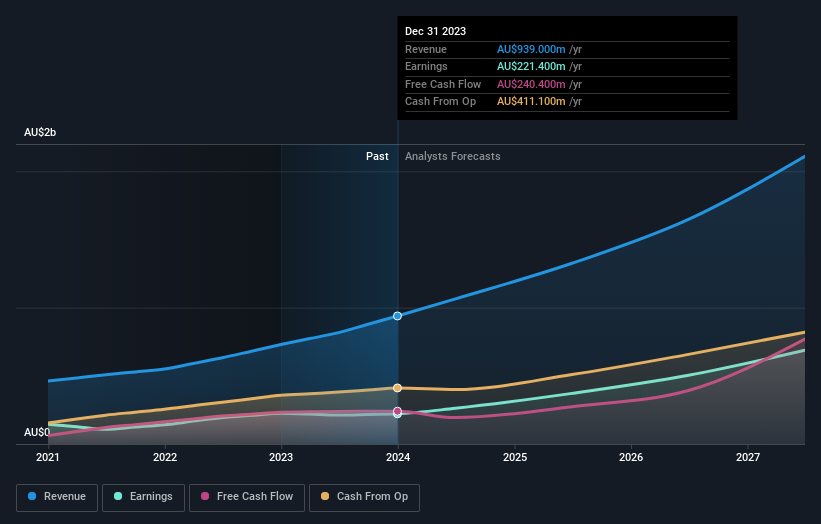Image resolution: width=821 pixels, height=524 pixels.
Task: Click the 2023 x-axis label
Action: 281,457
